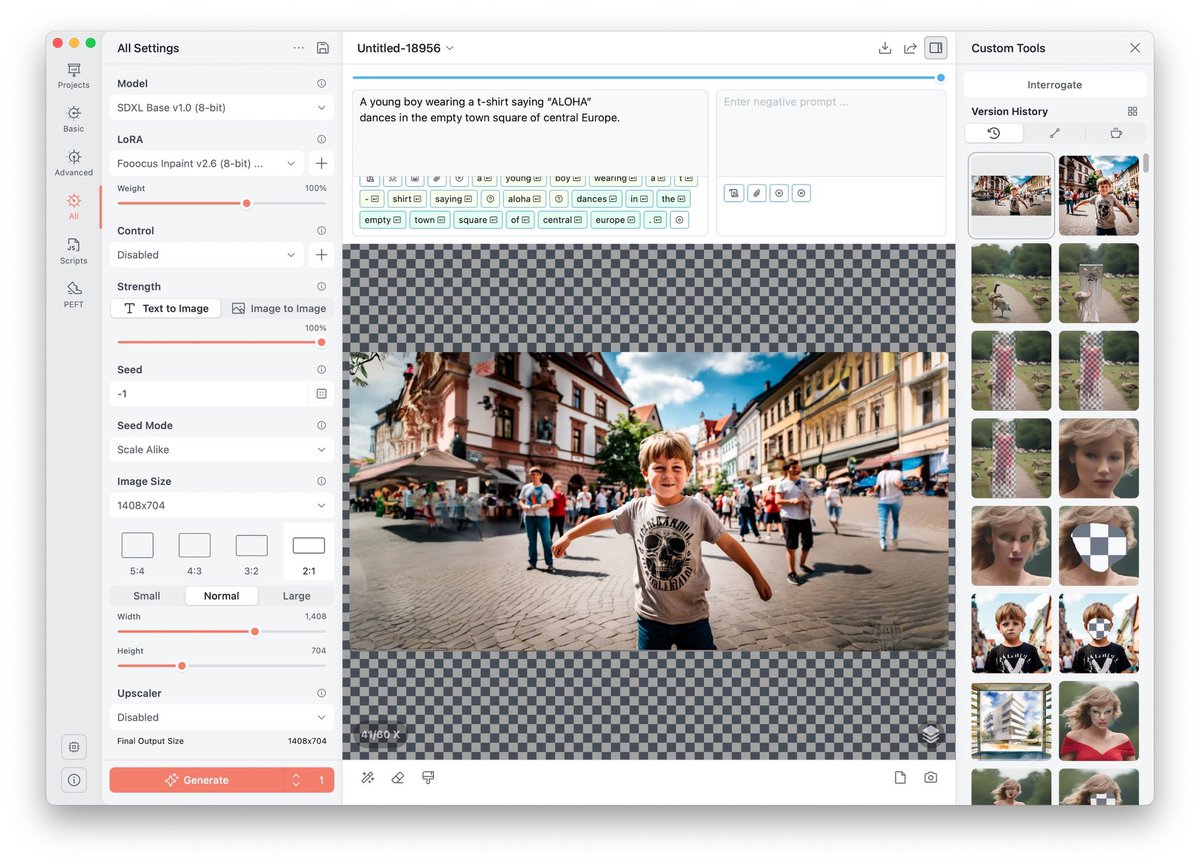Open the white building history thumbnail

pyautogui.click(x=1011, y=721)
